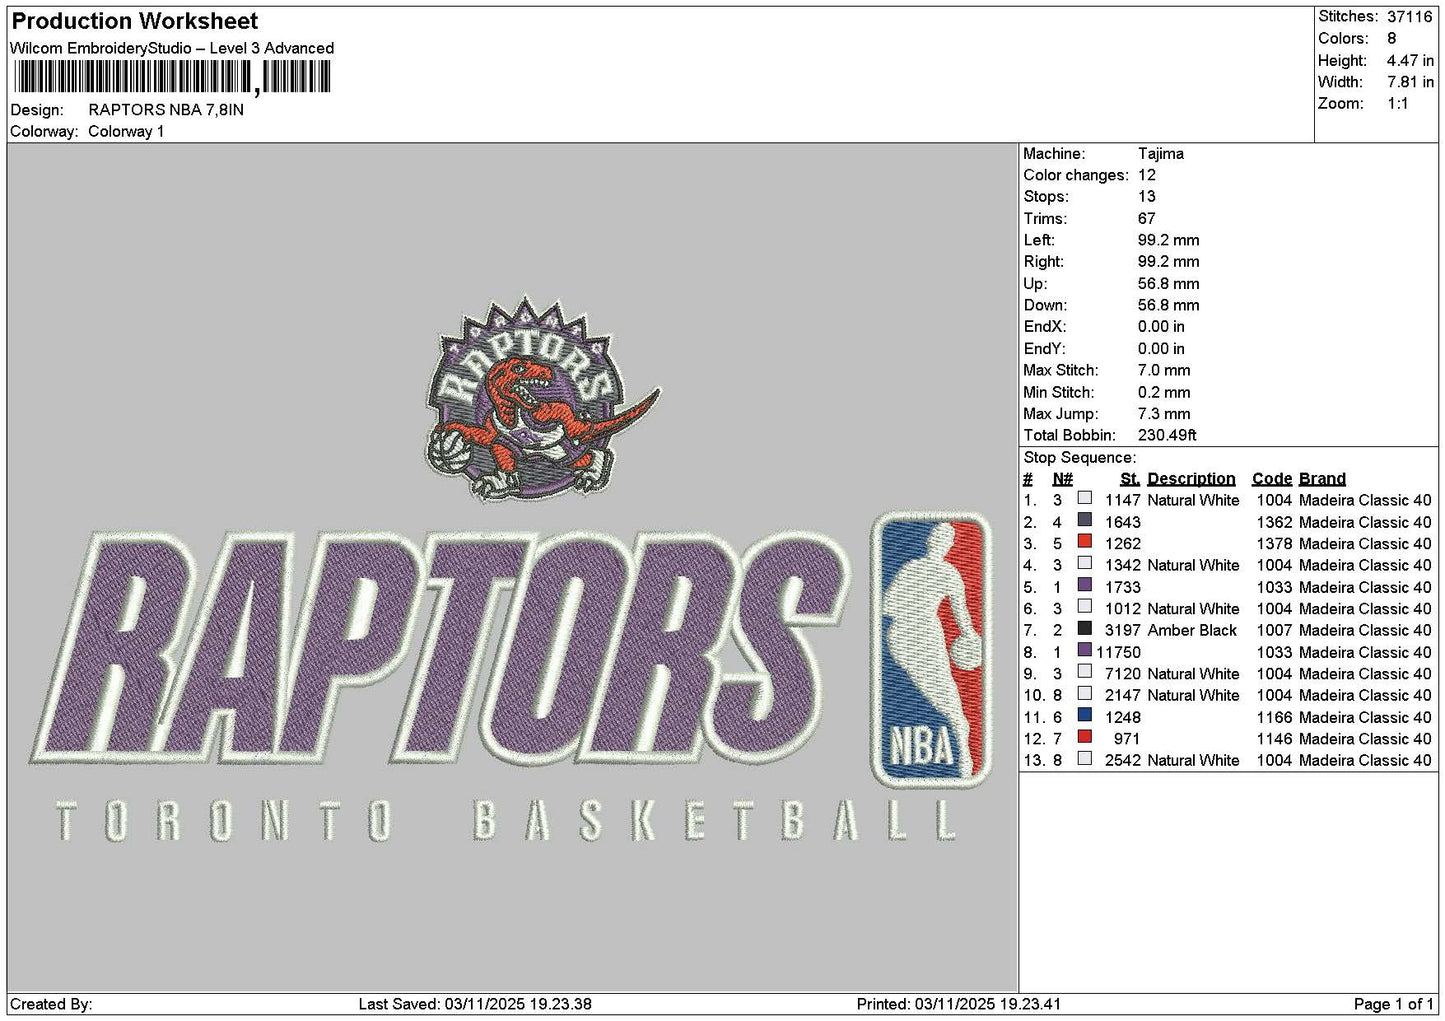Screen dimensions: 1445x1021
Task: Click the 'Stop Sequence:' heading
Action: pos(1080,458)
